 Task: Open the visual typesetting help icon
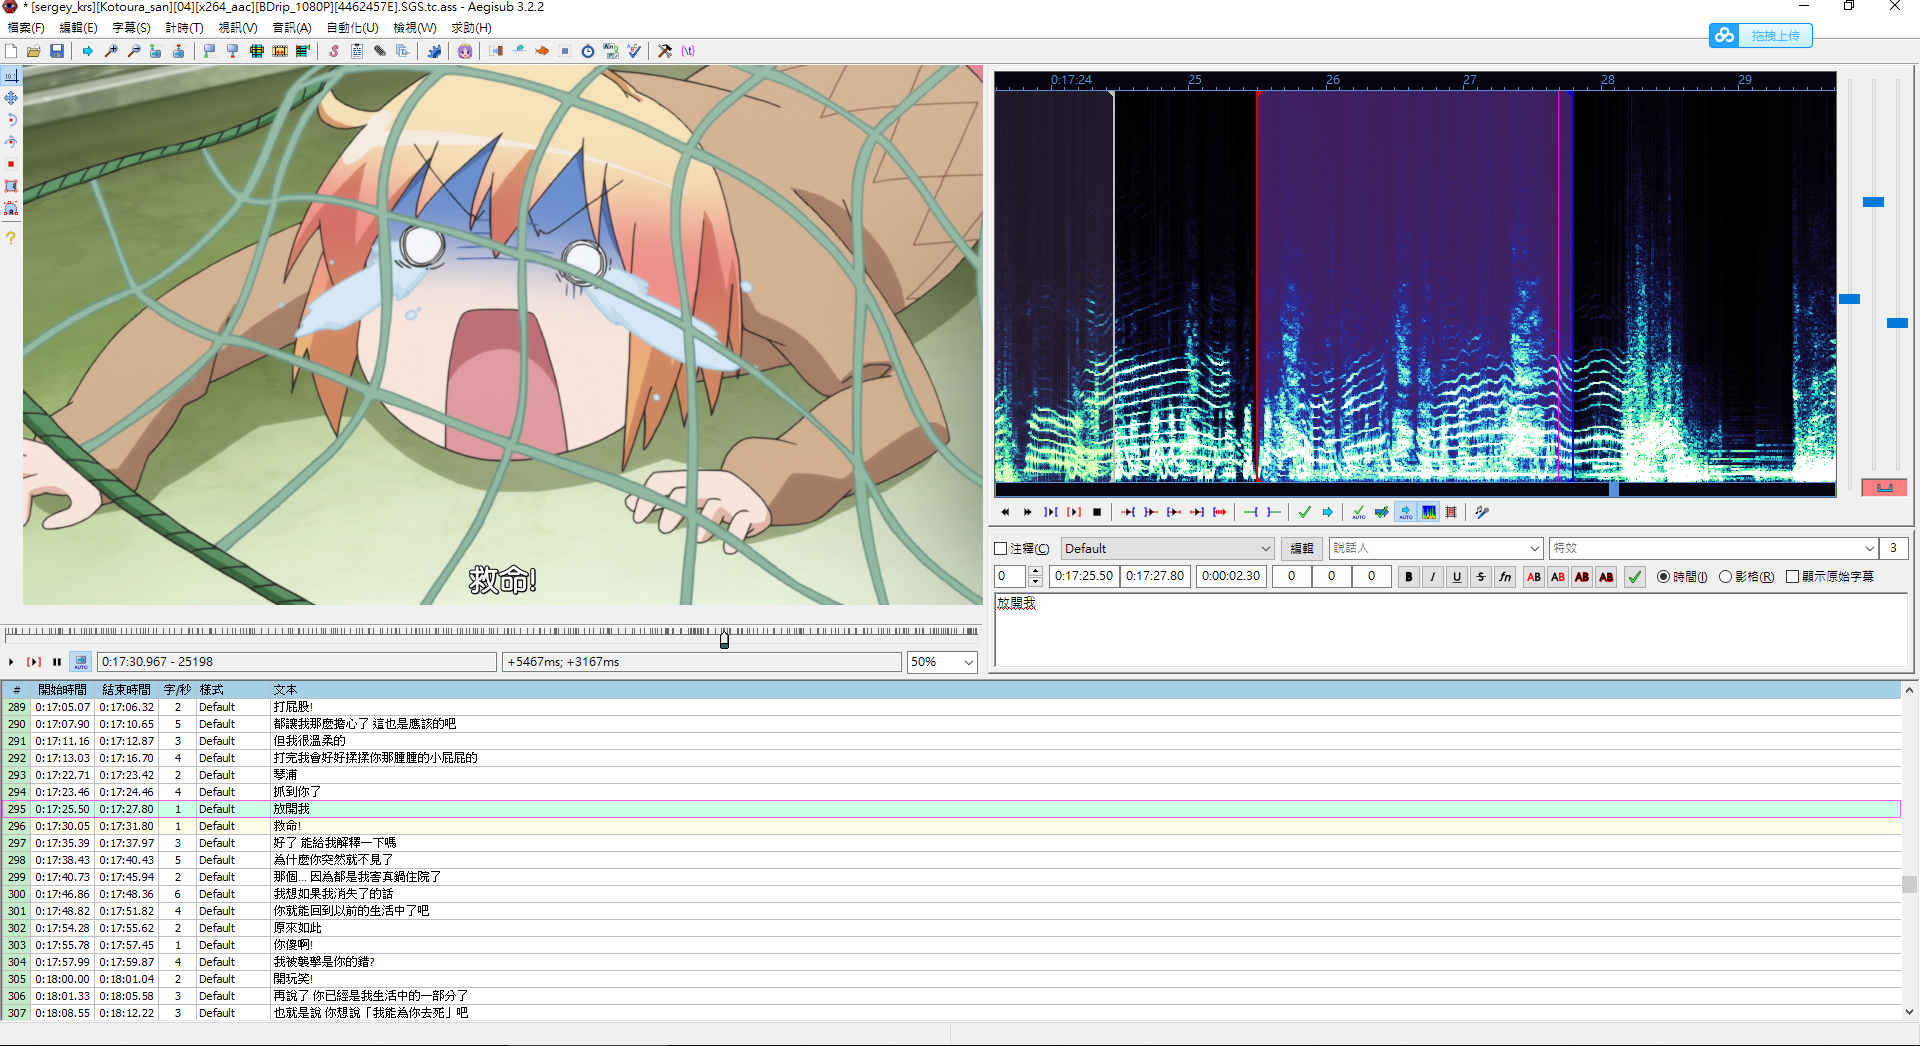(x=11, y=238)
